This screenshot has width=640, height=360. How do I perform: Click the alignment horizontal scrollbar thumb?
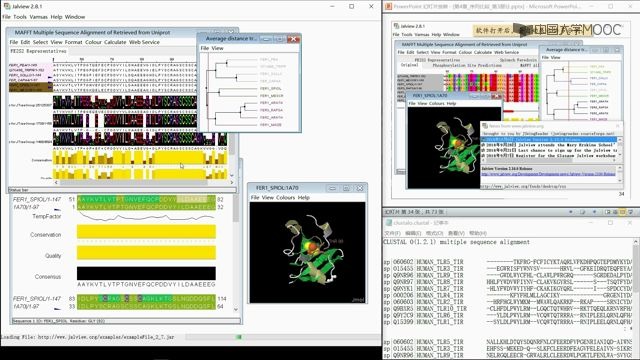(135, 182)
